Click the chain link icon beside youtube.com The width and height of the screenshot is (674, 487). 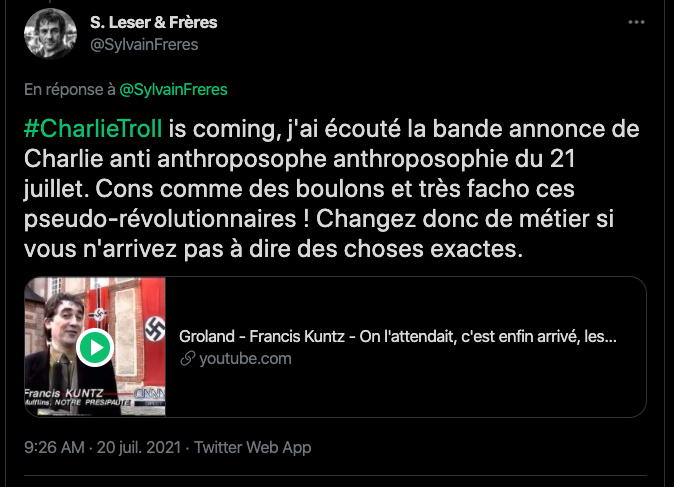click(185, 359)
